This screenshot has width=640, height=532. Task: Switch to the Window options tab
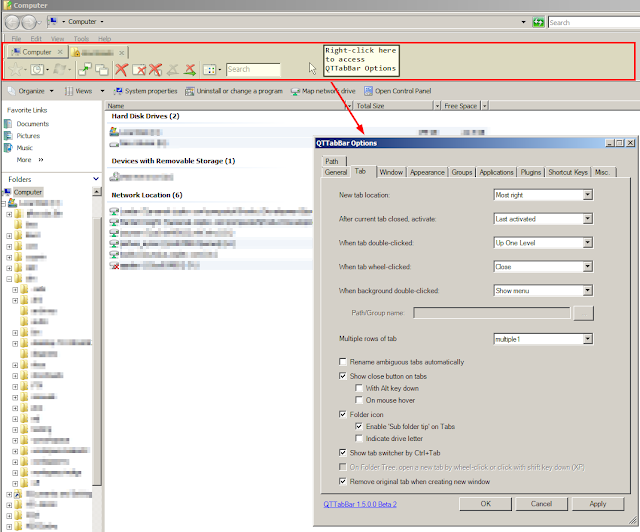[x=391, y=172]
